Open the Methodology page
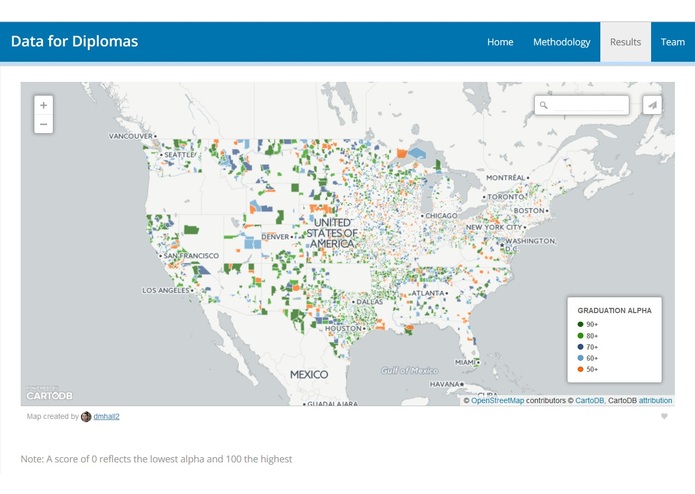This screenshot has width=695, height=494. 562,42
